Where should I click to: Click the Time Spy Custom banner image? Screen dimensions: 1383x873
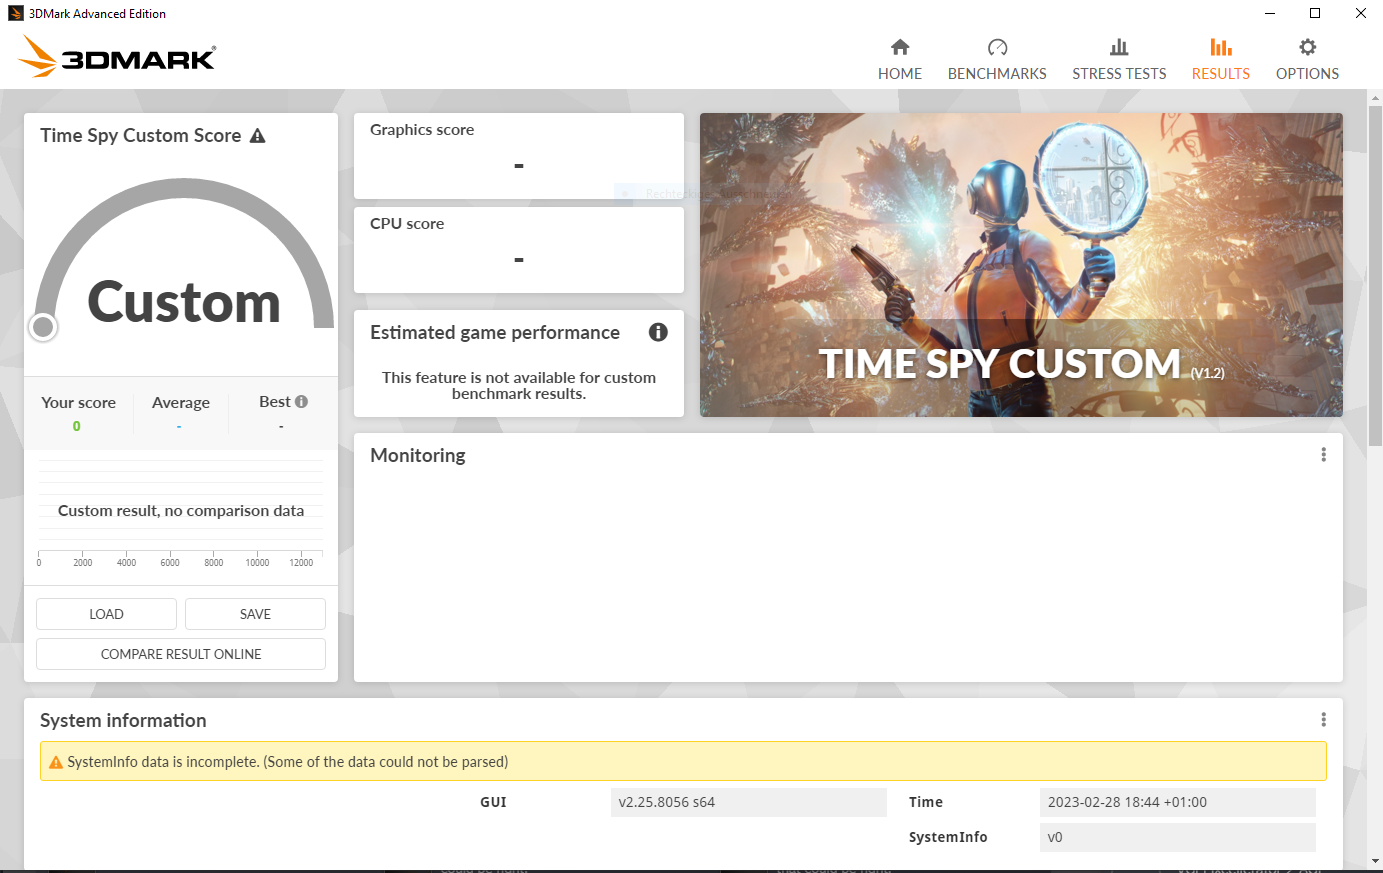tap(1020, 264)
